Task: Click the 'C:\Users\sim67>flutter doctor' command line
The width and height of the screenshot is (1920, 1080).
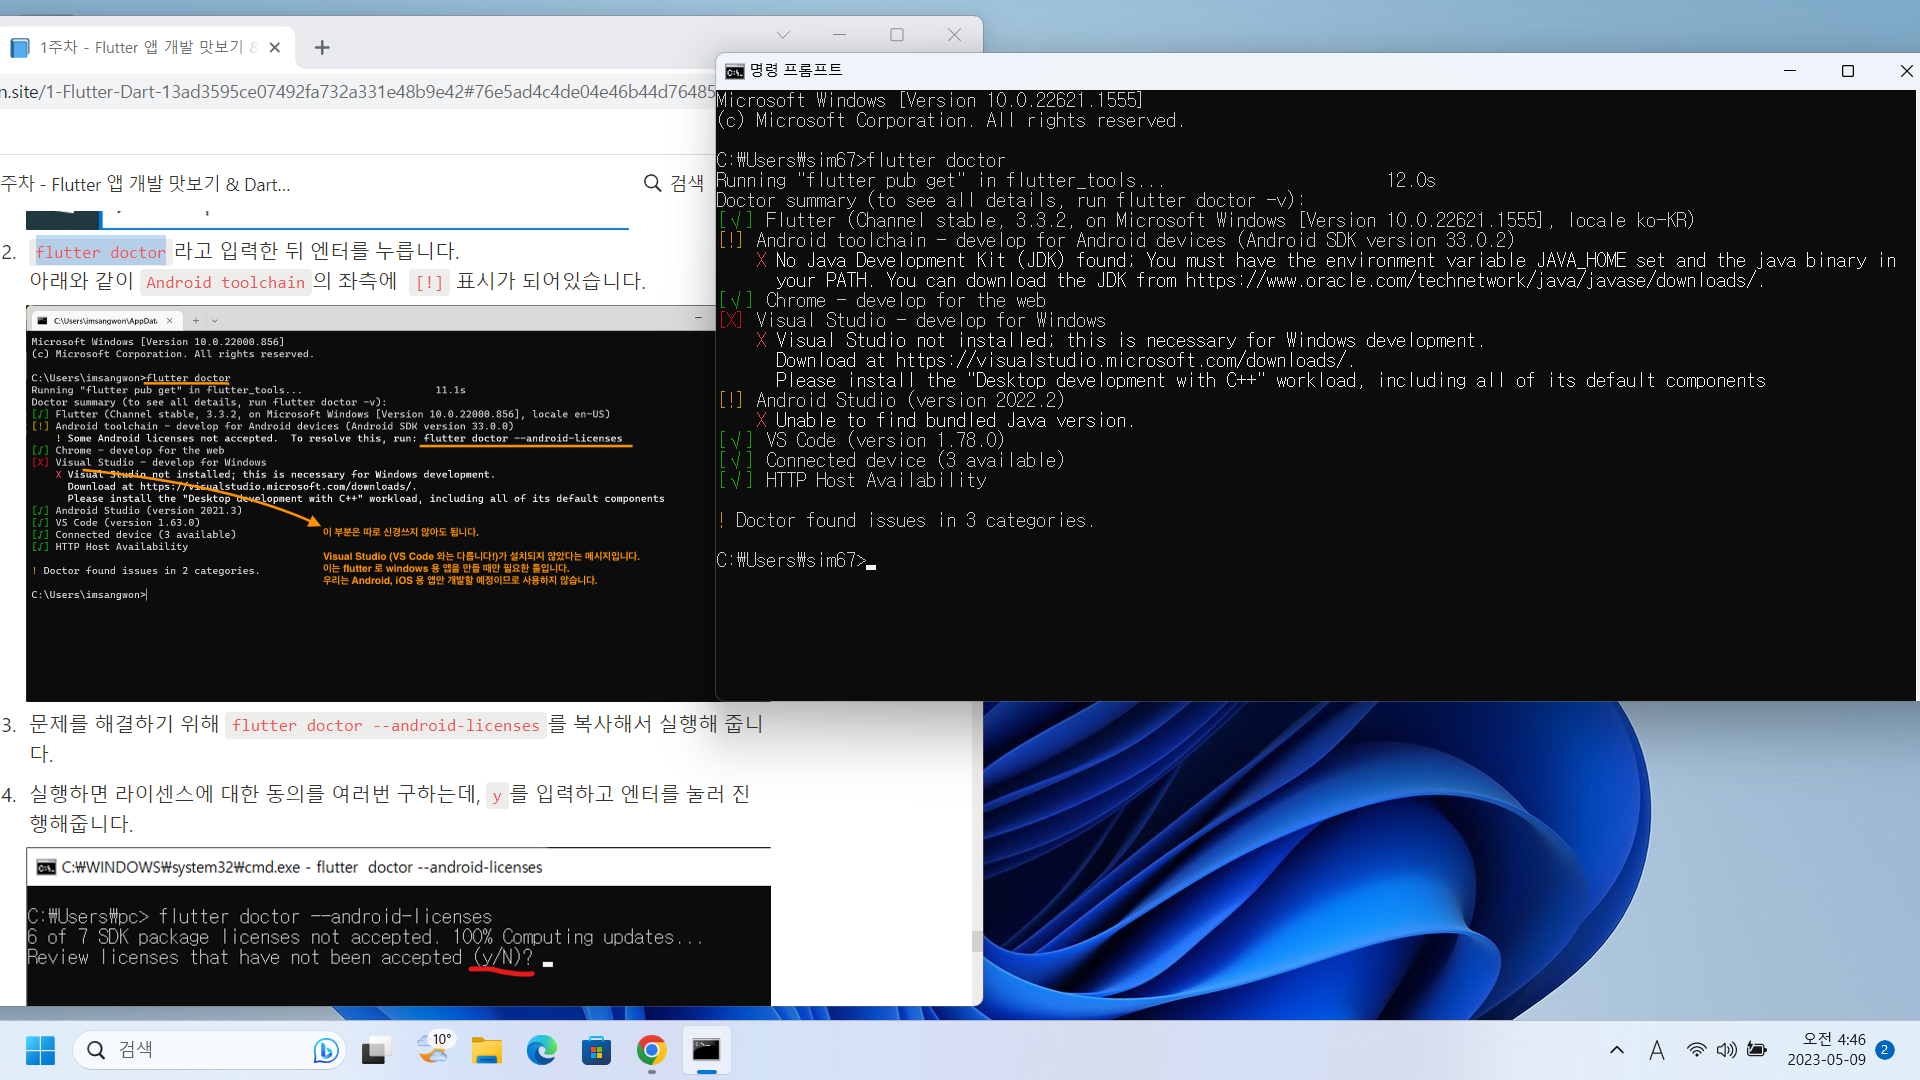Action: (861, 160)
